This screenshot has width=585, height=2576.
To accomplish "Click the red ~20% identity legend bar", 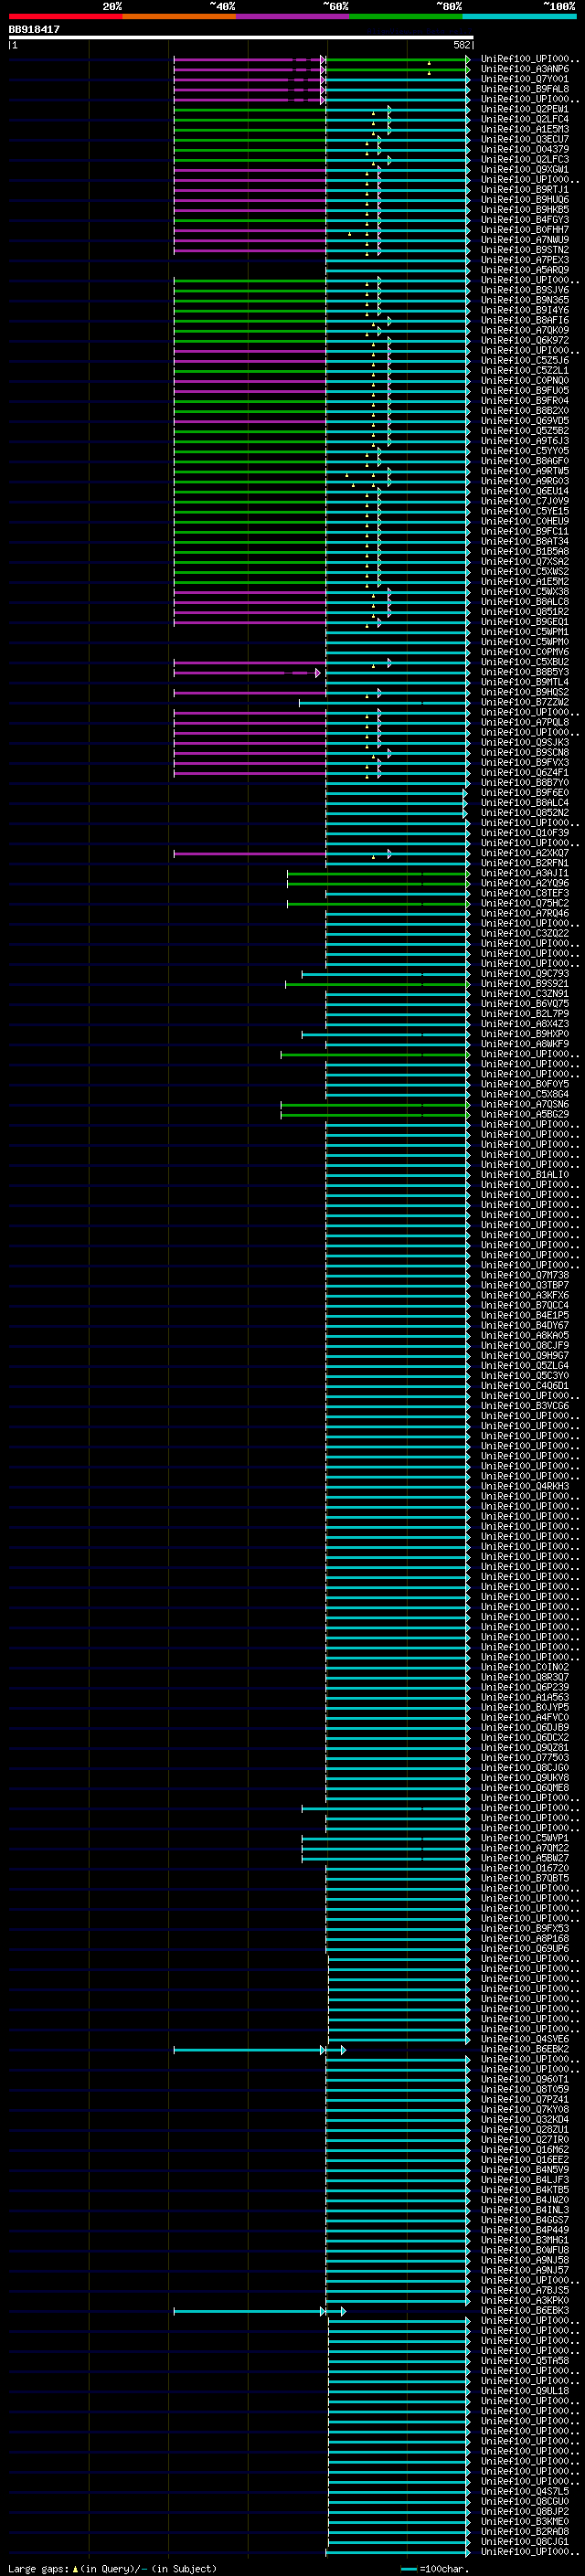I will 65,16.
